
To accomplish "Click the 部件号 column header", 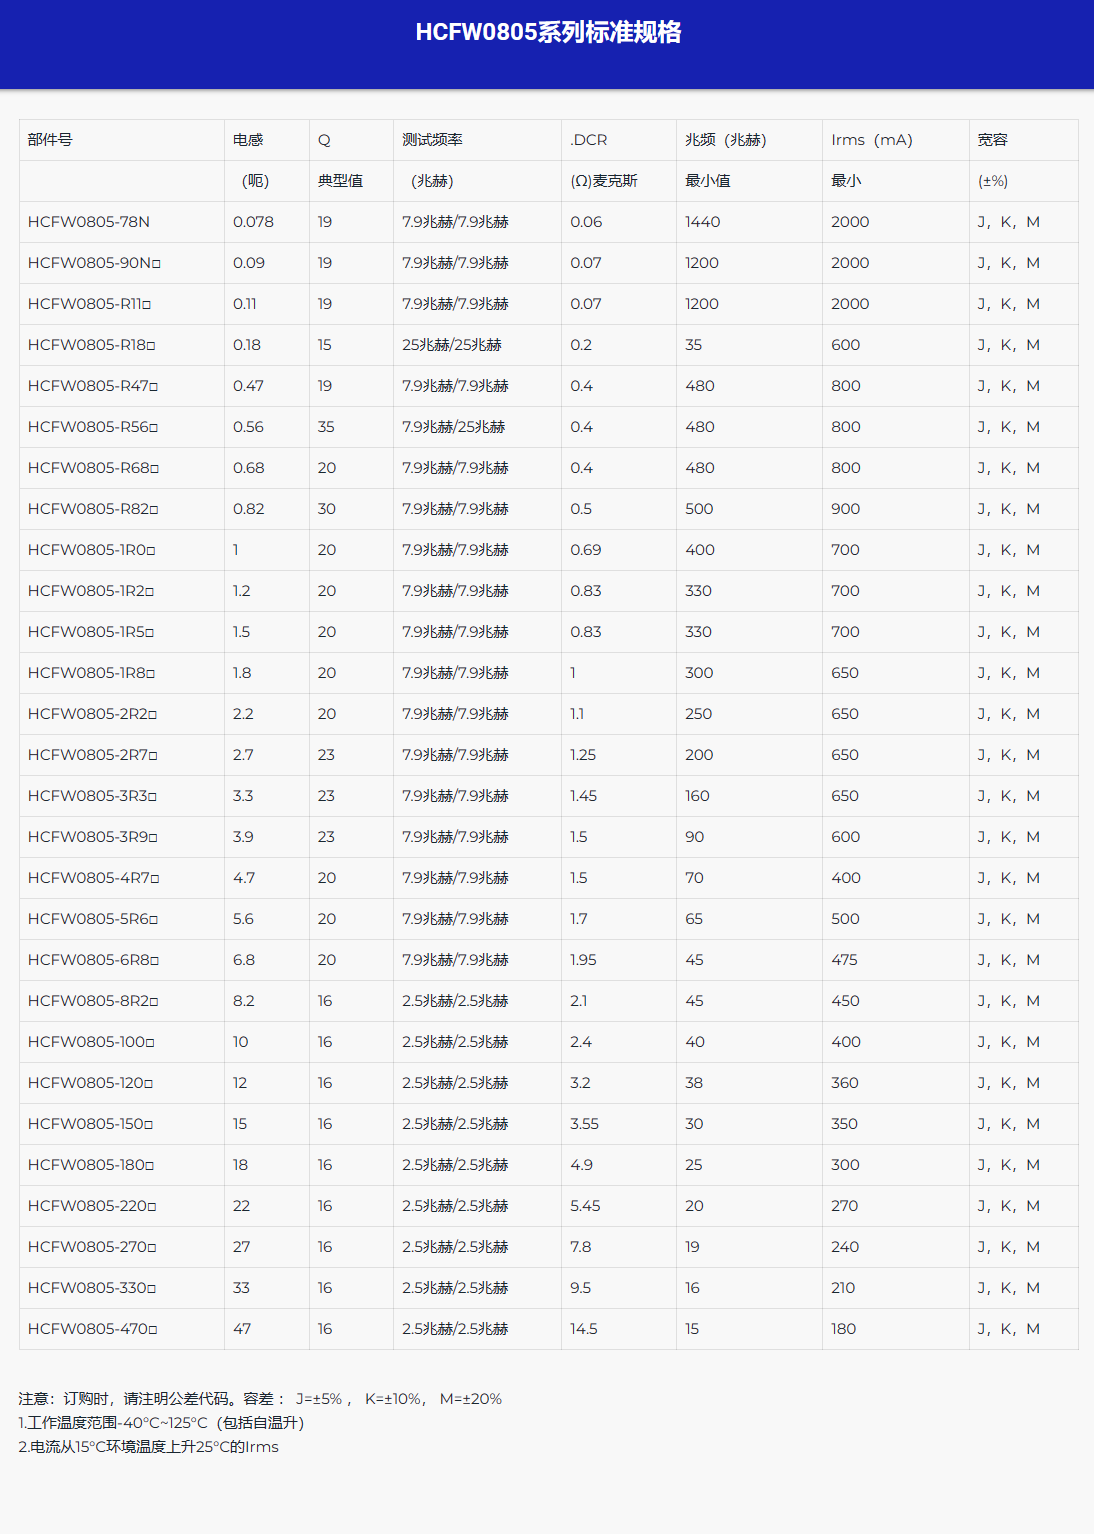I will [x=50, y=140].
